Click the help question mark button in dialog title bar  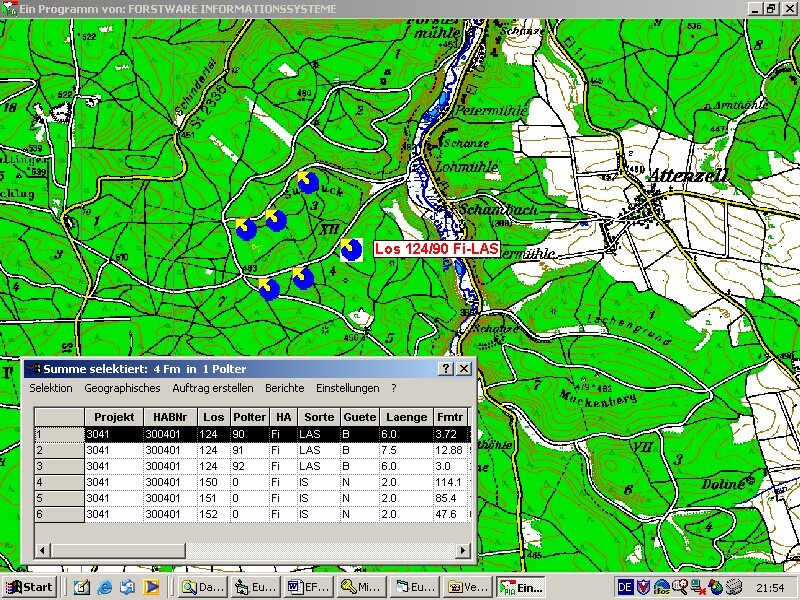point(447,369)
